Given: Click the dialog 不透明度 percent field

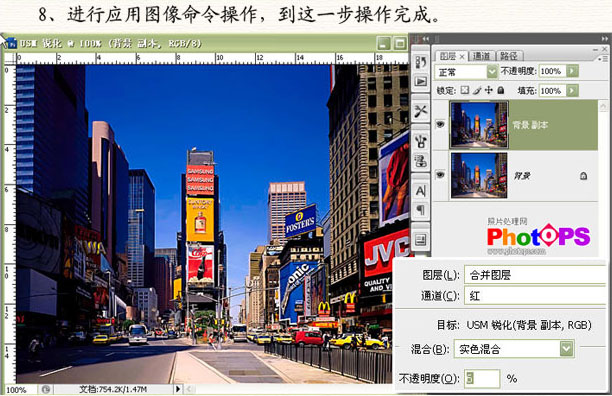Looking at the screenshot, I should point(482,378).
